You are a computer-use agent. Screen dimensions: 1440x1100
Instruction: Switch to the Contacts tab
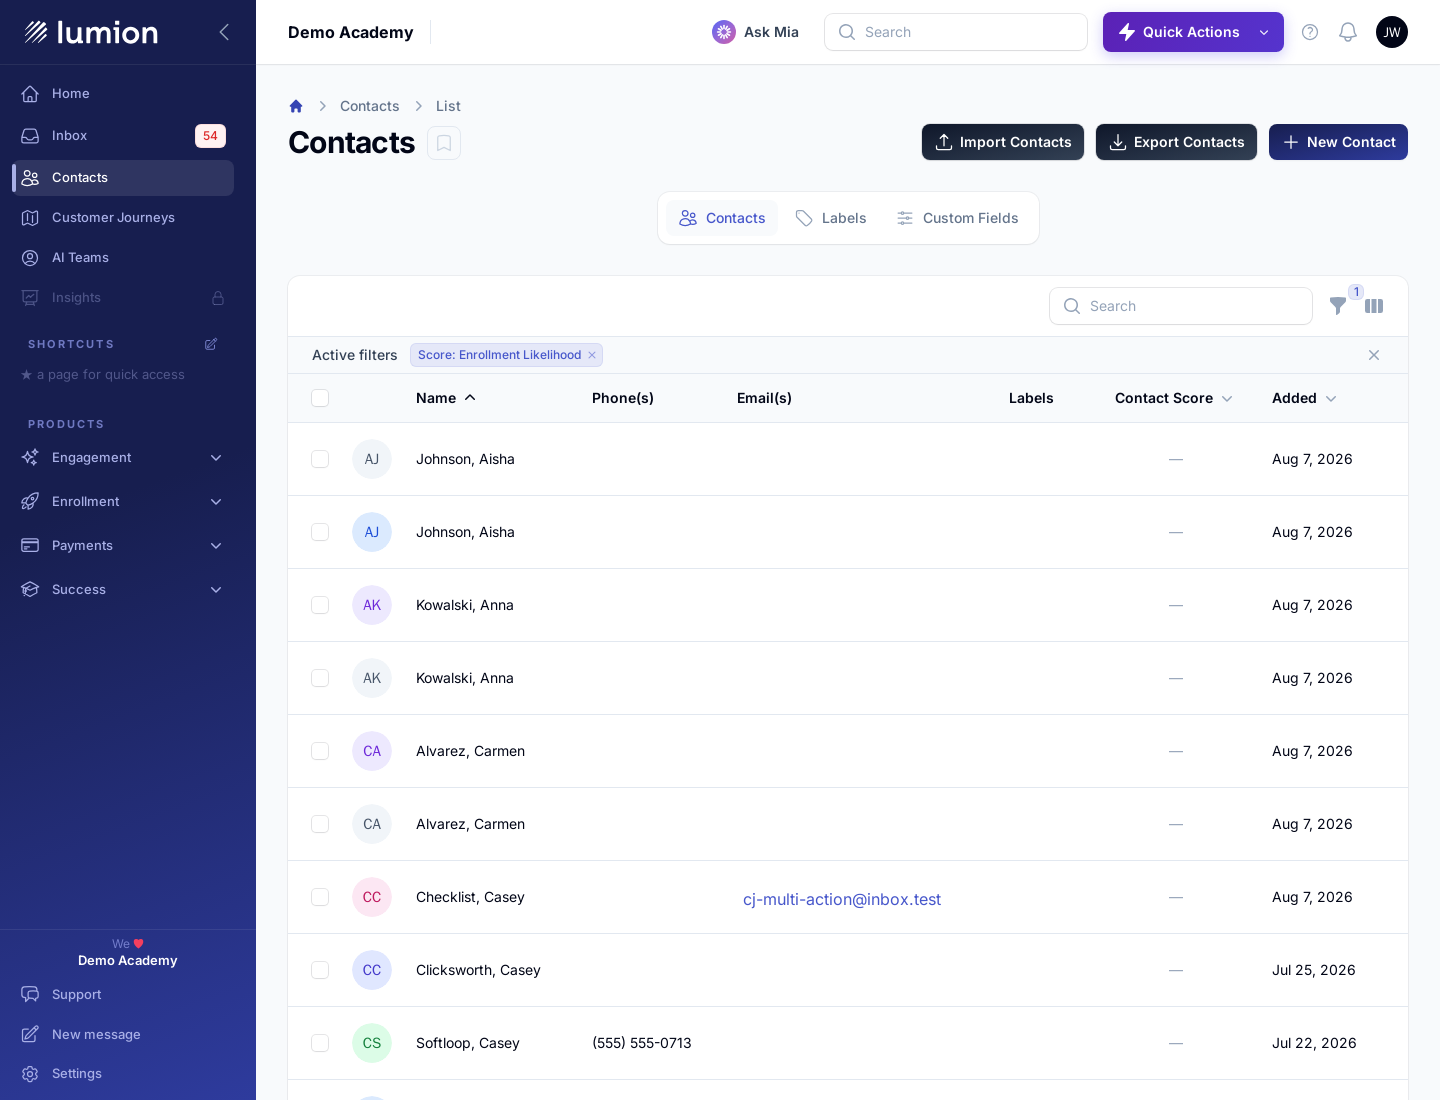pyautogui.click(x=722, y=218)
